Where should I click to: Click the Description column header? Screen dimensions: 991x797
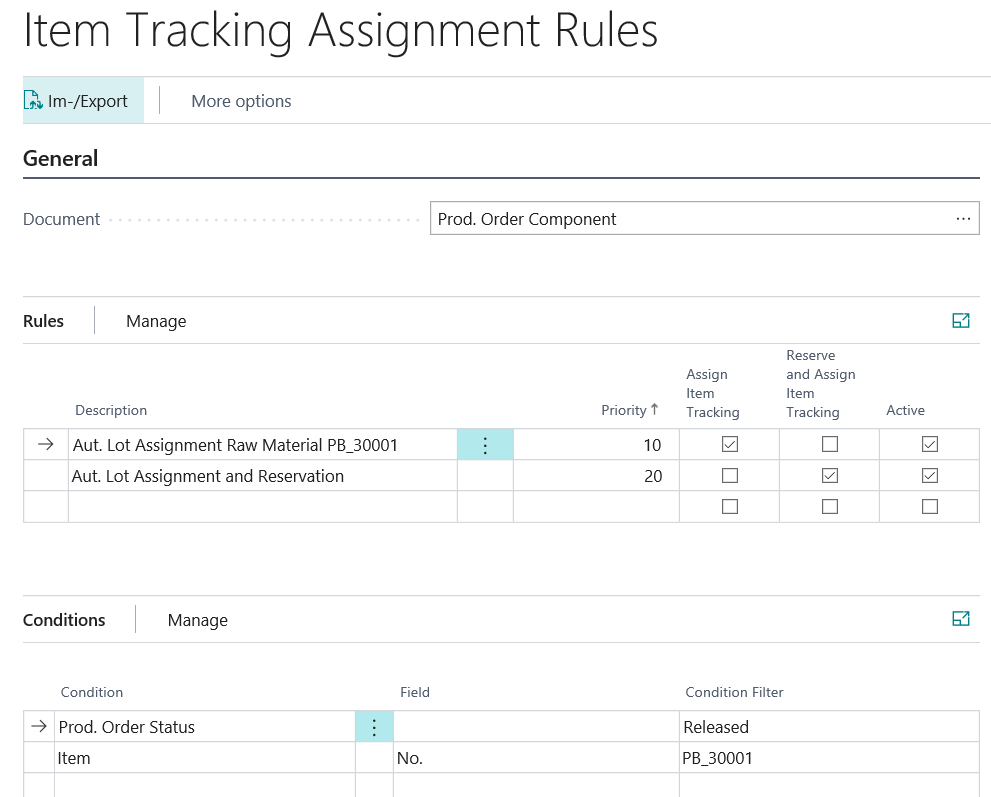click(111, 410)
